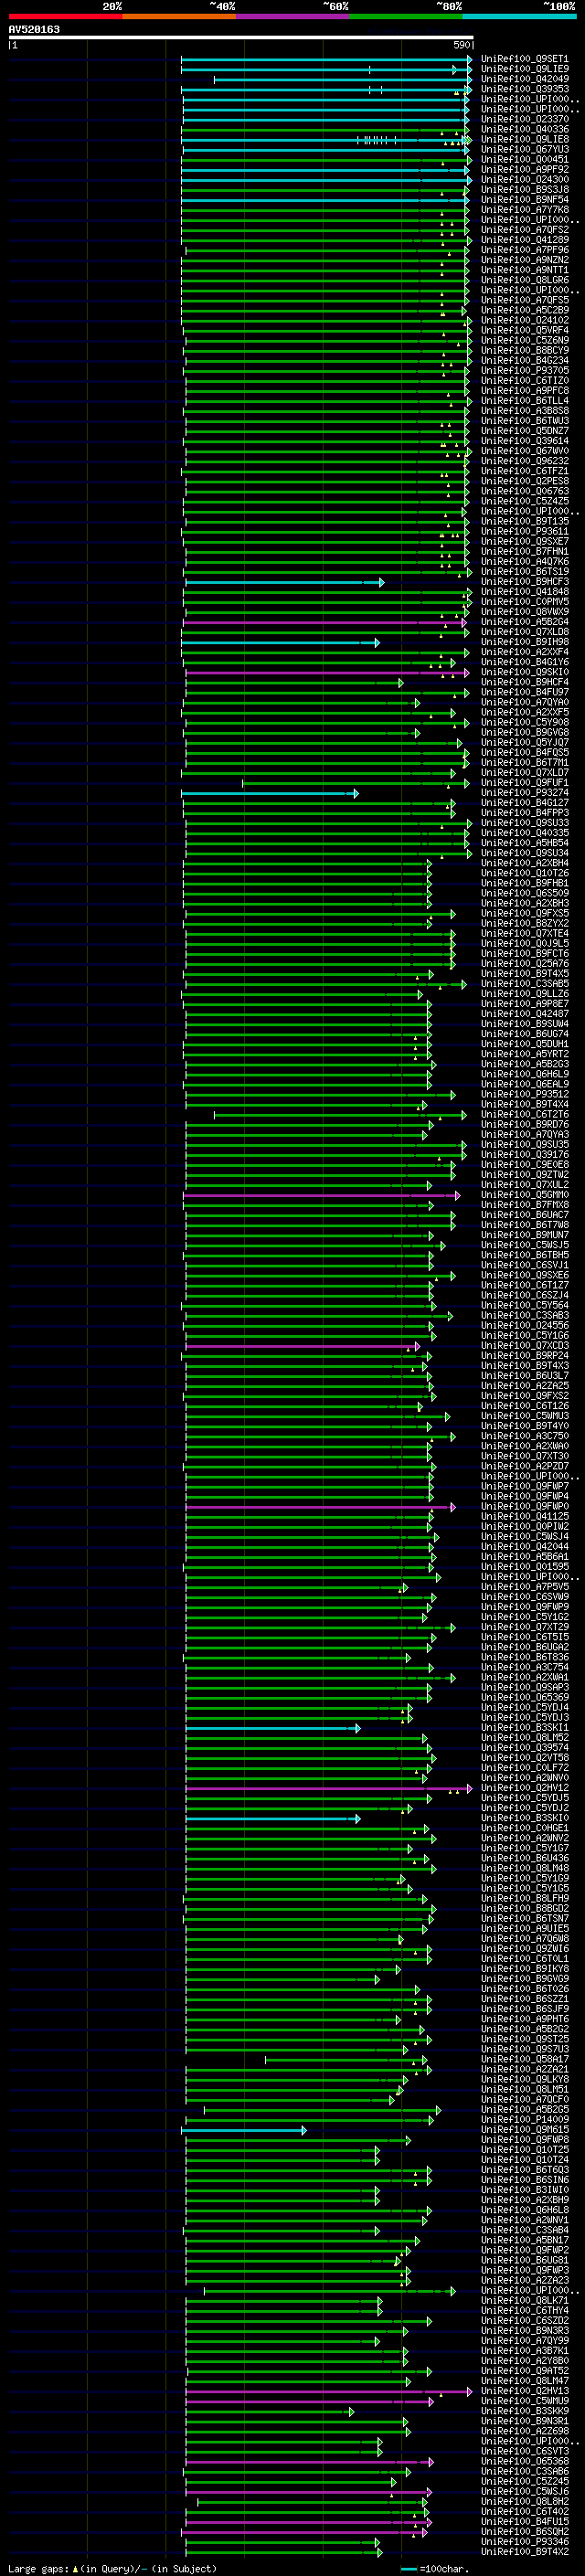Viewport: 585px width, 2576px height.
Task: Select hit label UniRef100_A3C750
Action: pyautogui.click(x=524, y=1436)
